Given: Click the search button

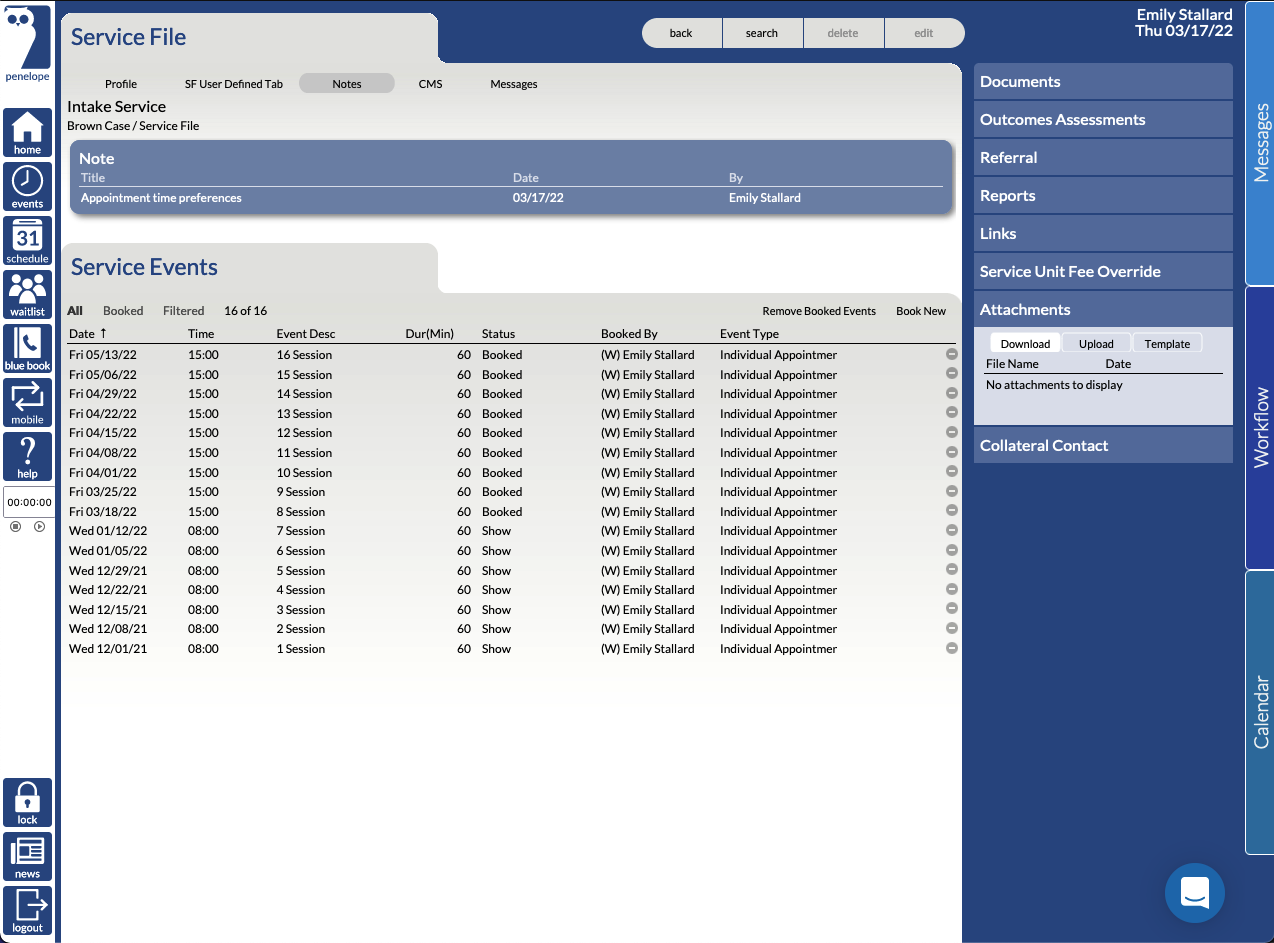Looking at the screenshot, I should pyautogui.click(x=762, y=33).
